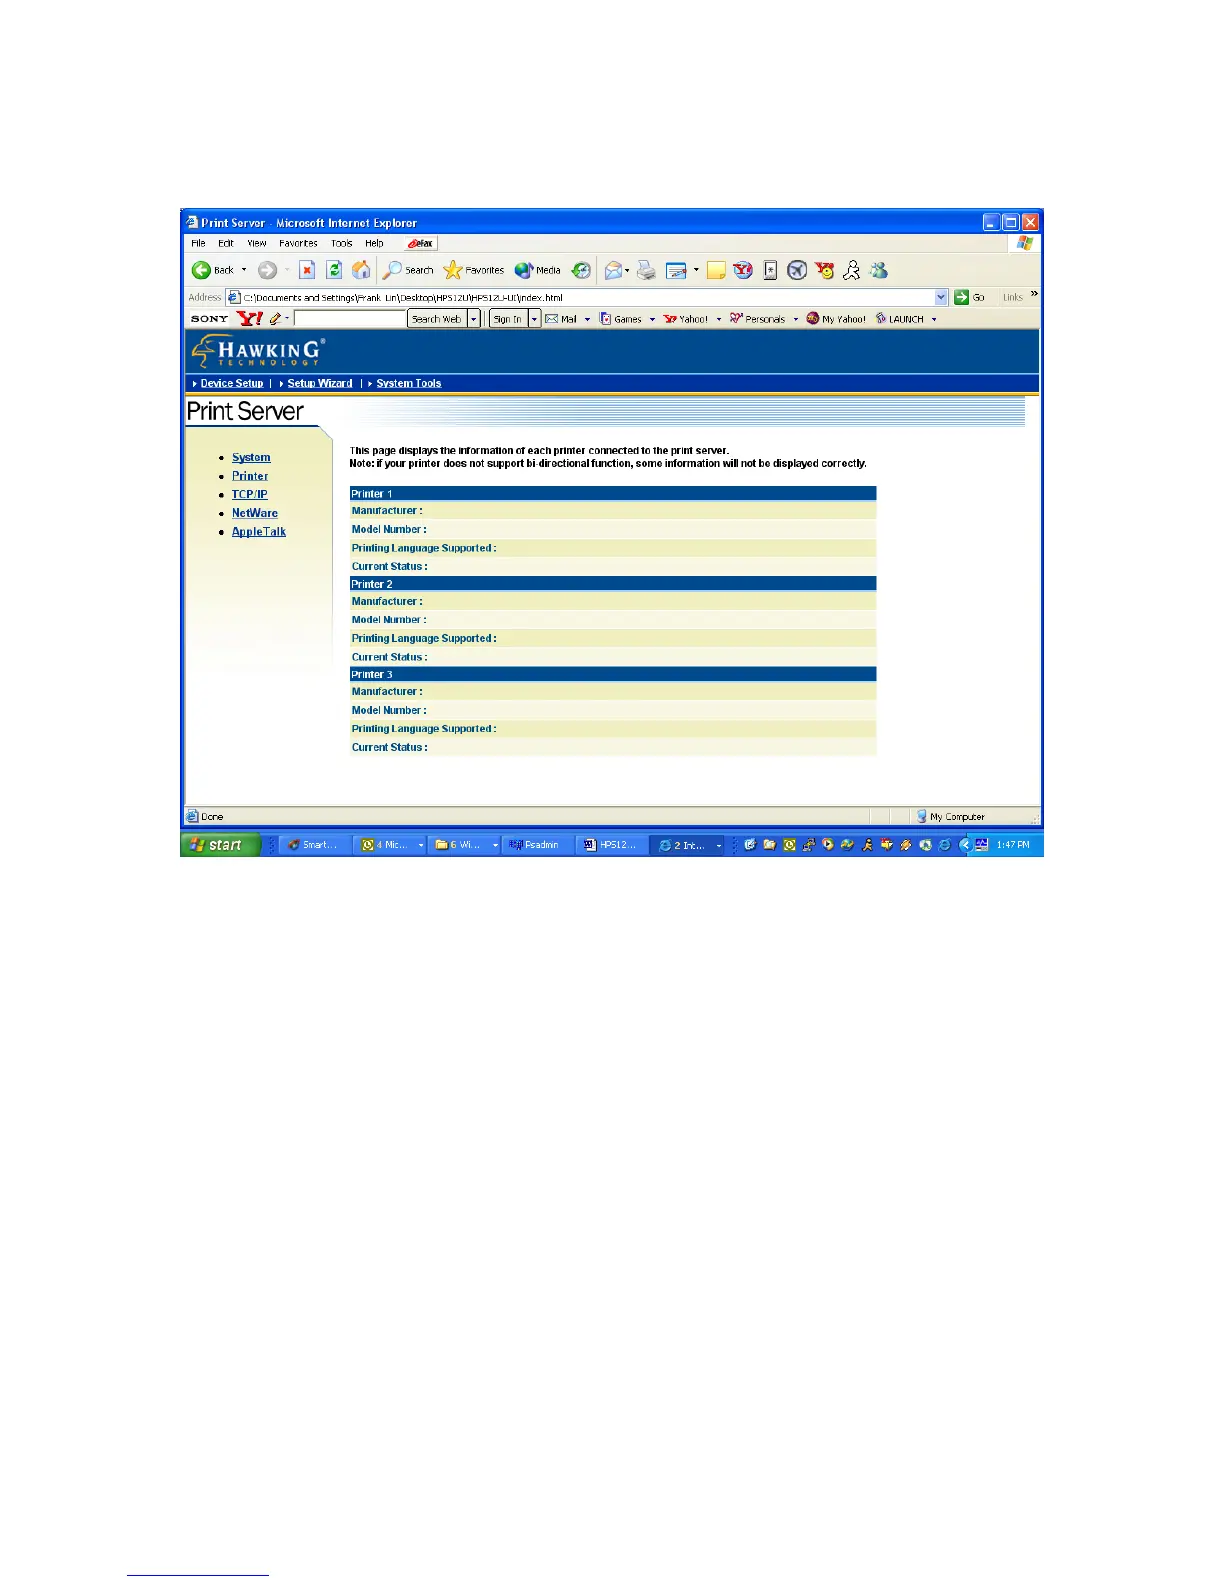Expand the Mail envelope dropdown arrow
The image size is (1224, 1584).
pyautogui.click(x=628, y=270)
